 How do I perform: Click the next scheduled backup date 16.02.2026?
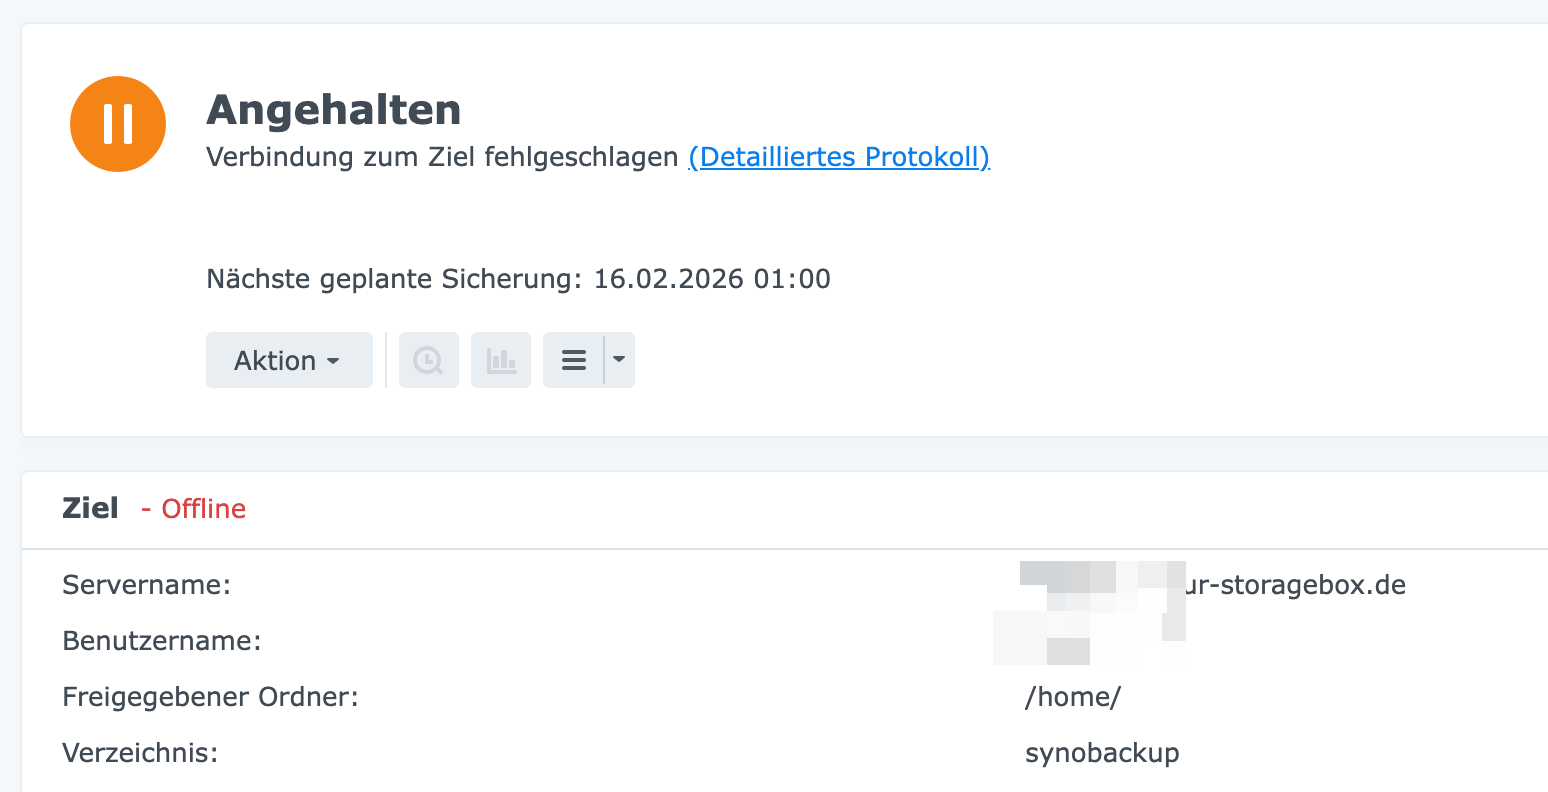coord(669,279)
